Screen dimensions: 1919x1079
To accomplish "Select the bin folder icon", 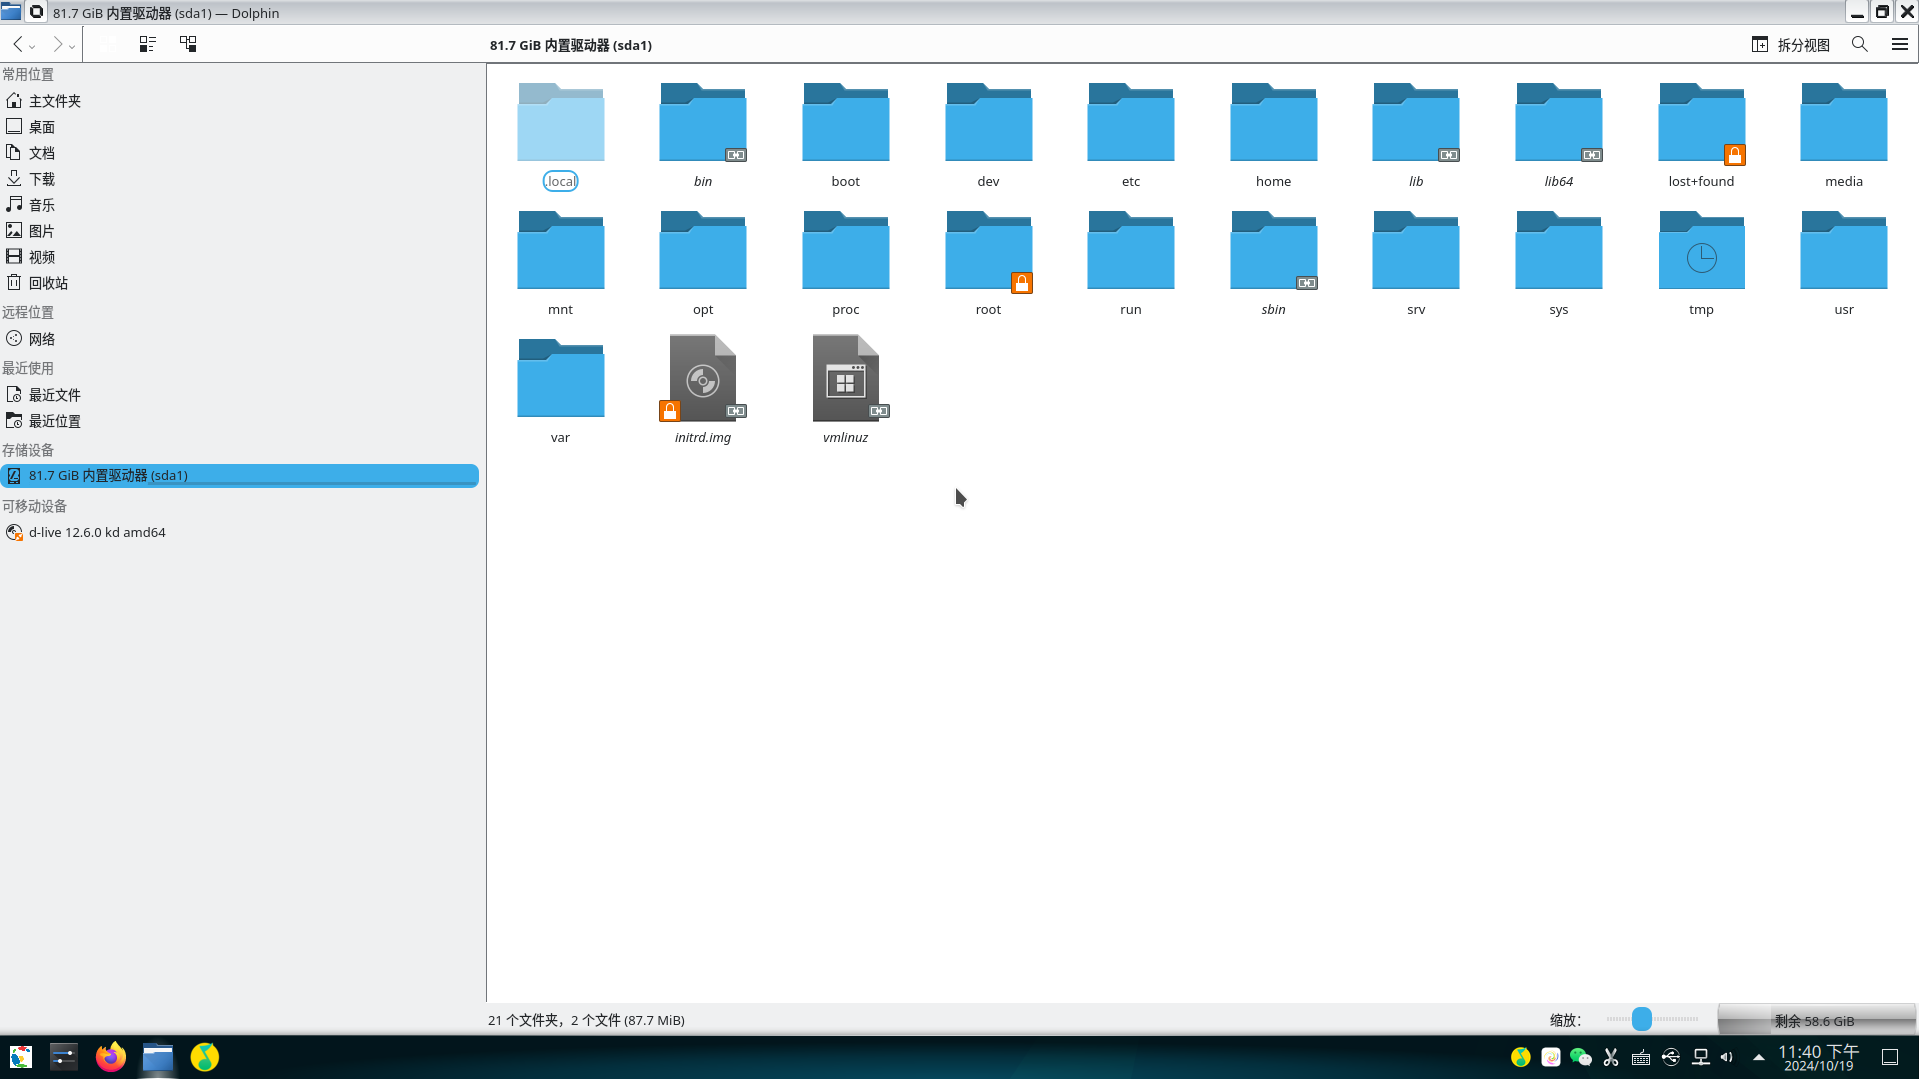I will coord(703,123).
